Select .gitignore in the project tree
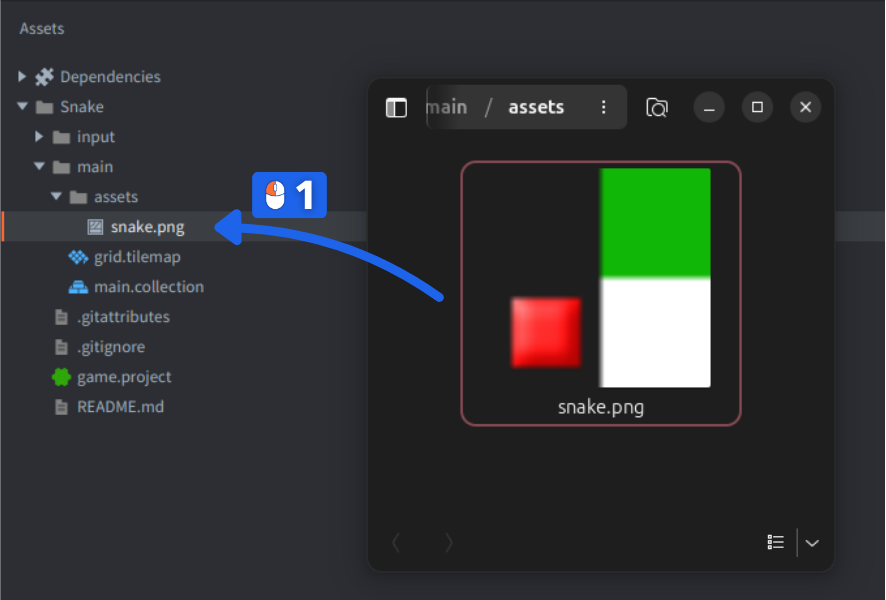Viewport: 886px width, 600px height. coord(111,347)
